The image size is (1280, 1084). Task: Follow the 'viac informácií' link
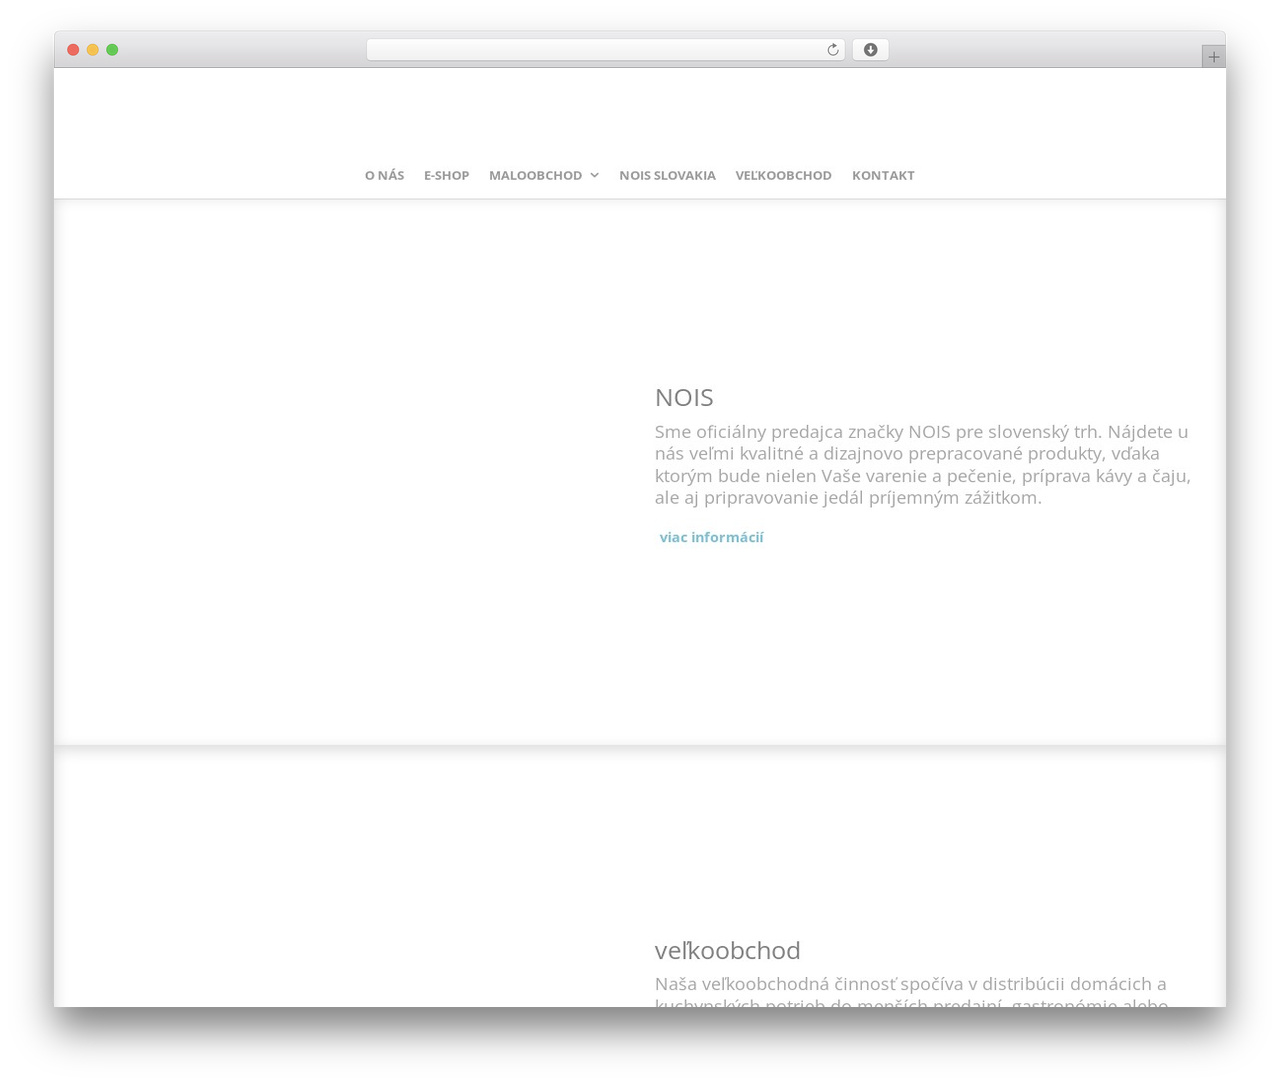(x=711, y=537)
